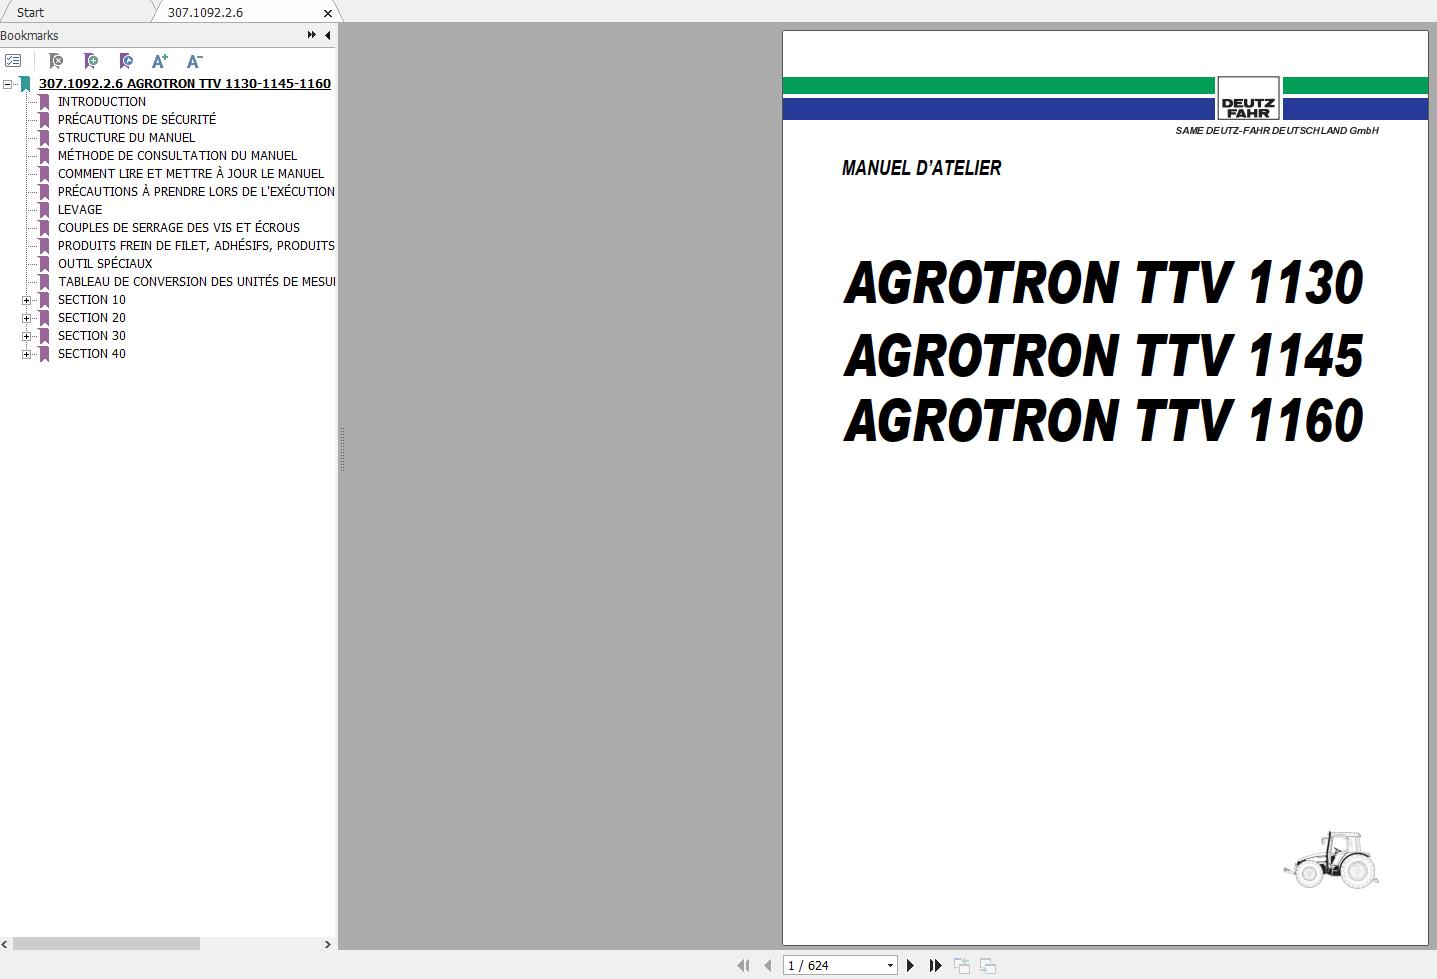Open the root AGROTRON TTV 1130-1145-1160 bookmark
The width and height of the screenshot is (1437, 979).
click(185, 84)
